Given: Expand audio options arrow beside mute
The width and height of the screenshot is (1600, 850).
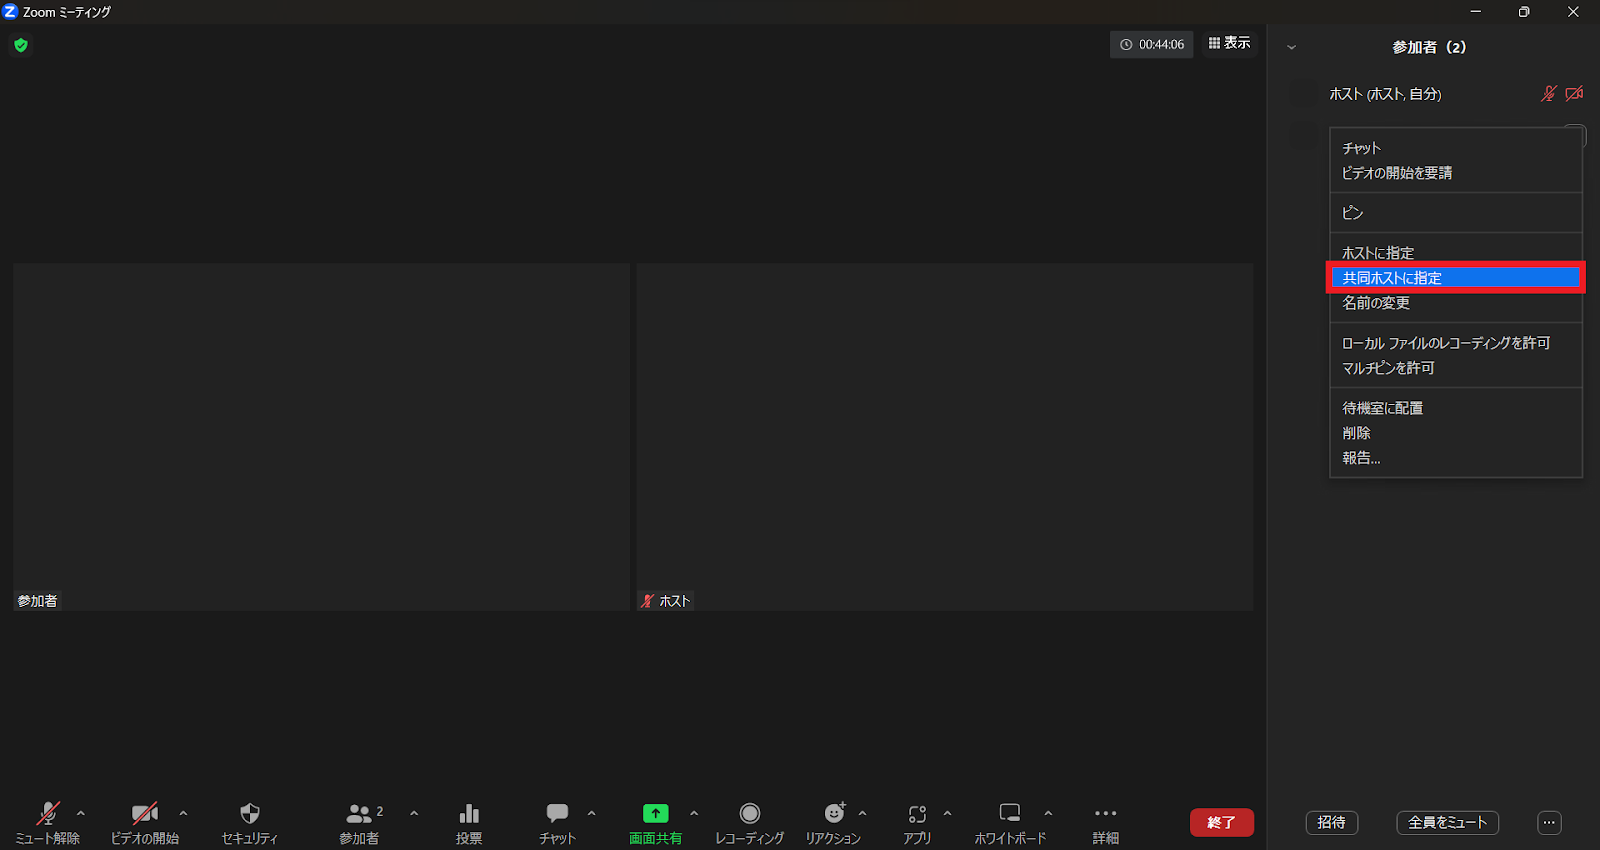Looking at the screenshot, I should (81, 813).
